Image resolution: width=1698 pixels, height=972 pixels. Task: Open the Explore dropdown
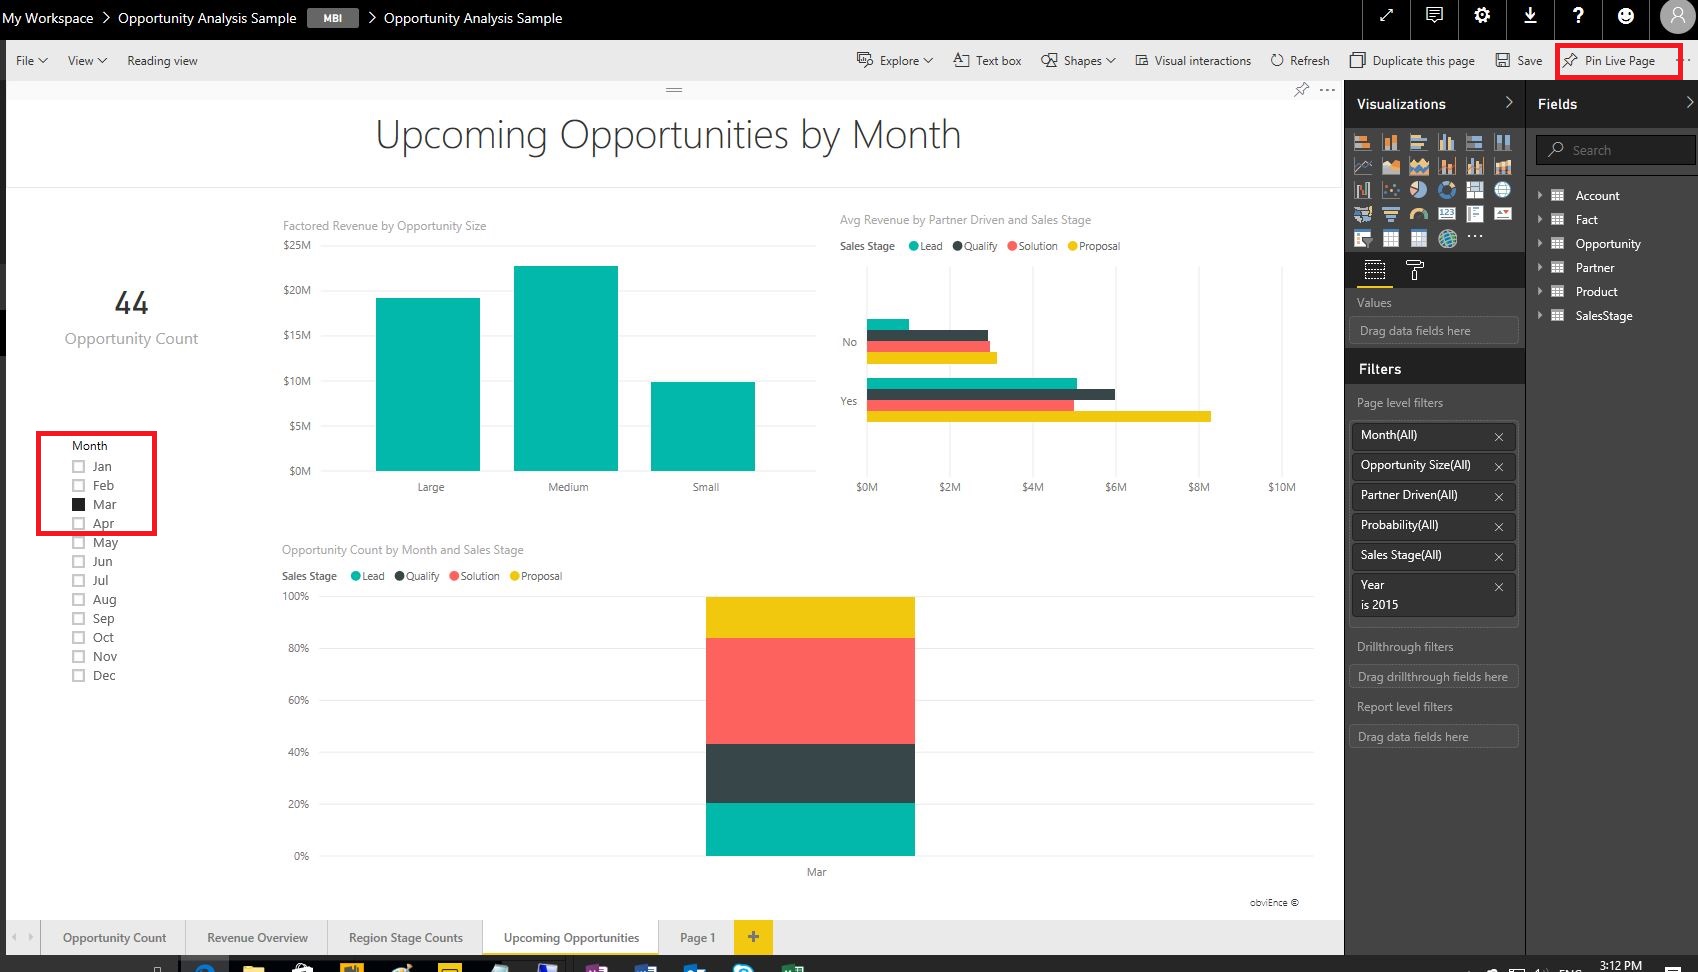pos(895,61)
